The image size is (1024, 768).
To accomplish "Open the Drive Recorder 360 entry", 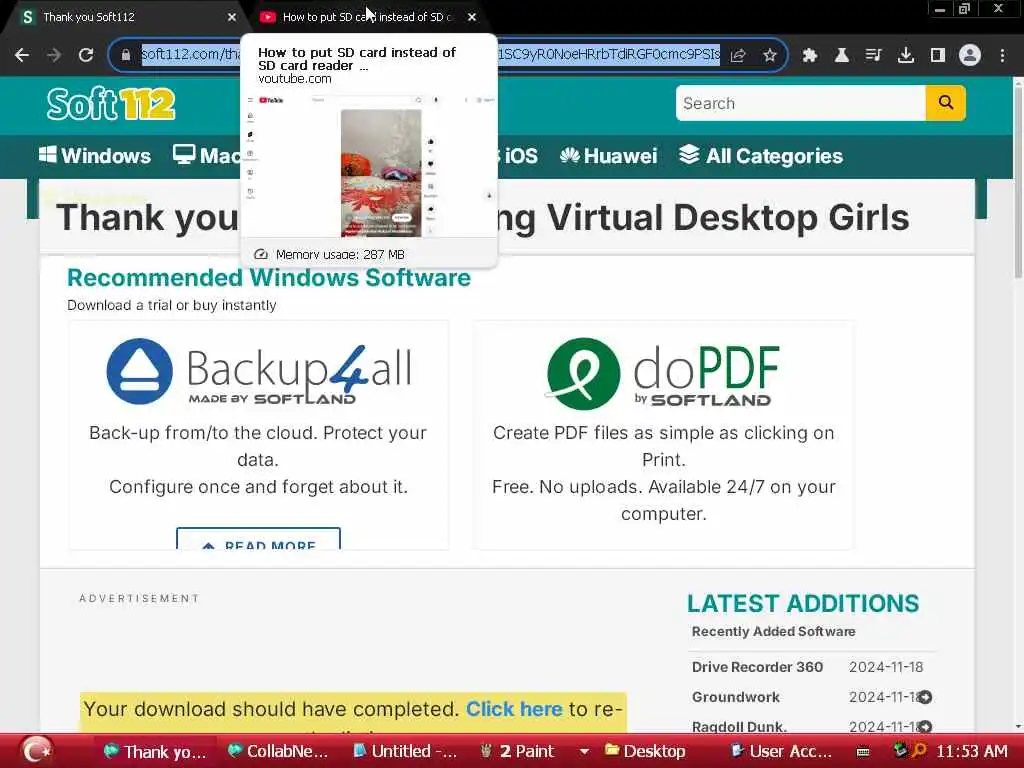I will [x=757, y=667].
